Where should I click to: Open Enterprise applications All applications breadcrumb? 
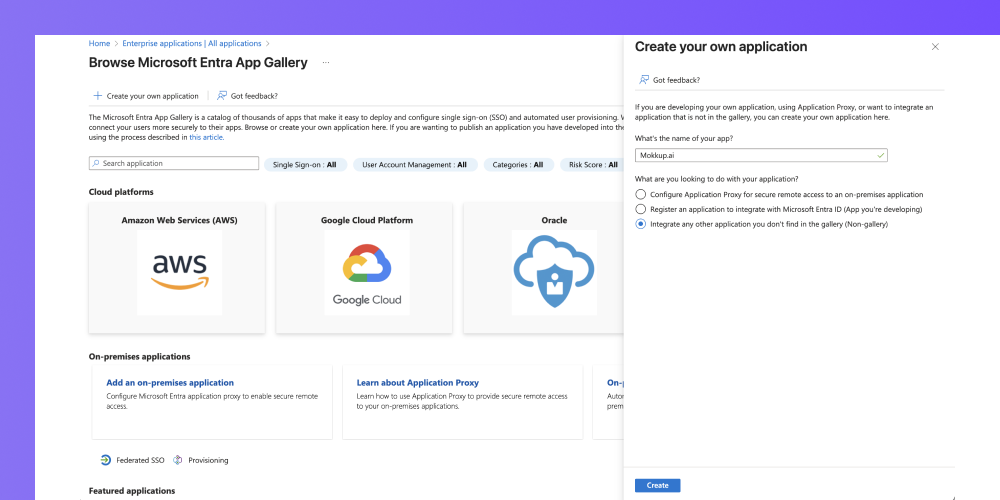coord(192,43)
